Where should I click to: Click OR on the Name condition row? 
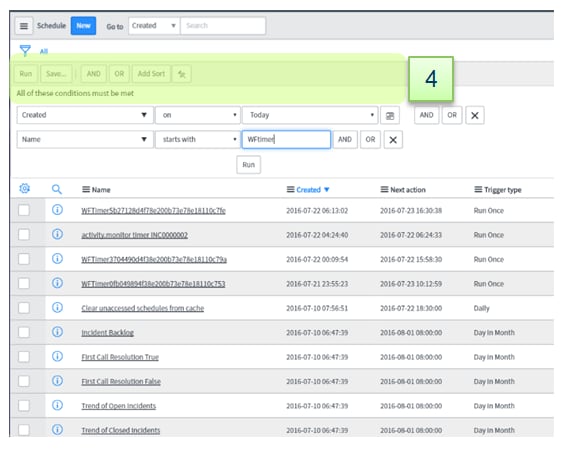click(370, 140)
